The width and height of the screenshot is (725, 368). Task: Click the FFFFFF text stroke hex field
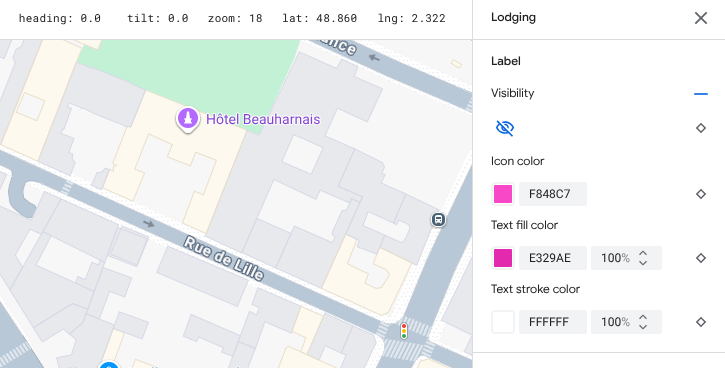(553, 322)
